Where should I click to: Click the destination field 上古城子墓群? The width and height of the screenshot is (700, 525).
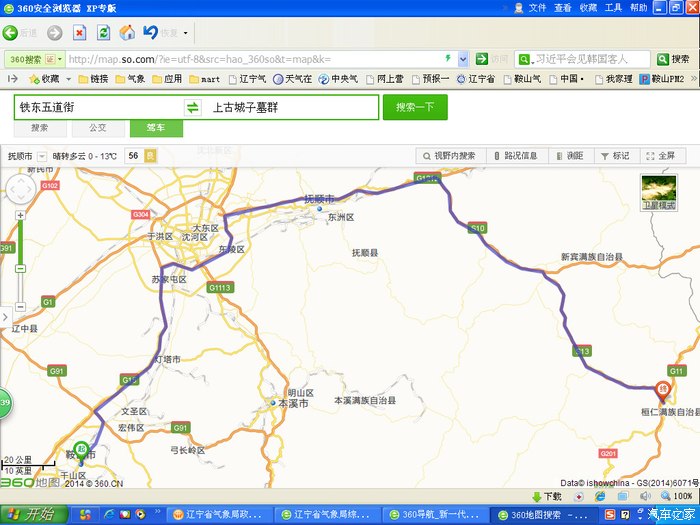click(290, 107)
